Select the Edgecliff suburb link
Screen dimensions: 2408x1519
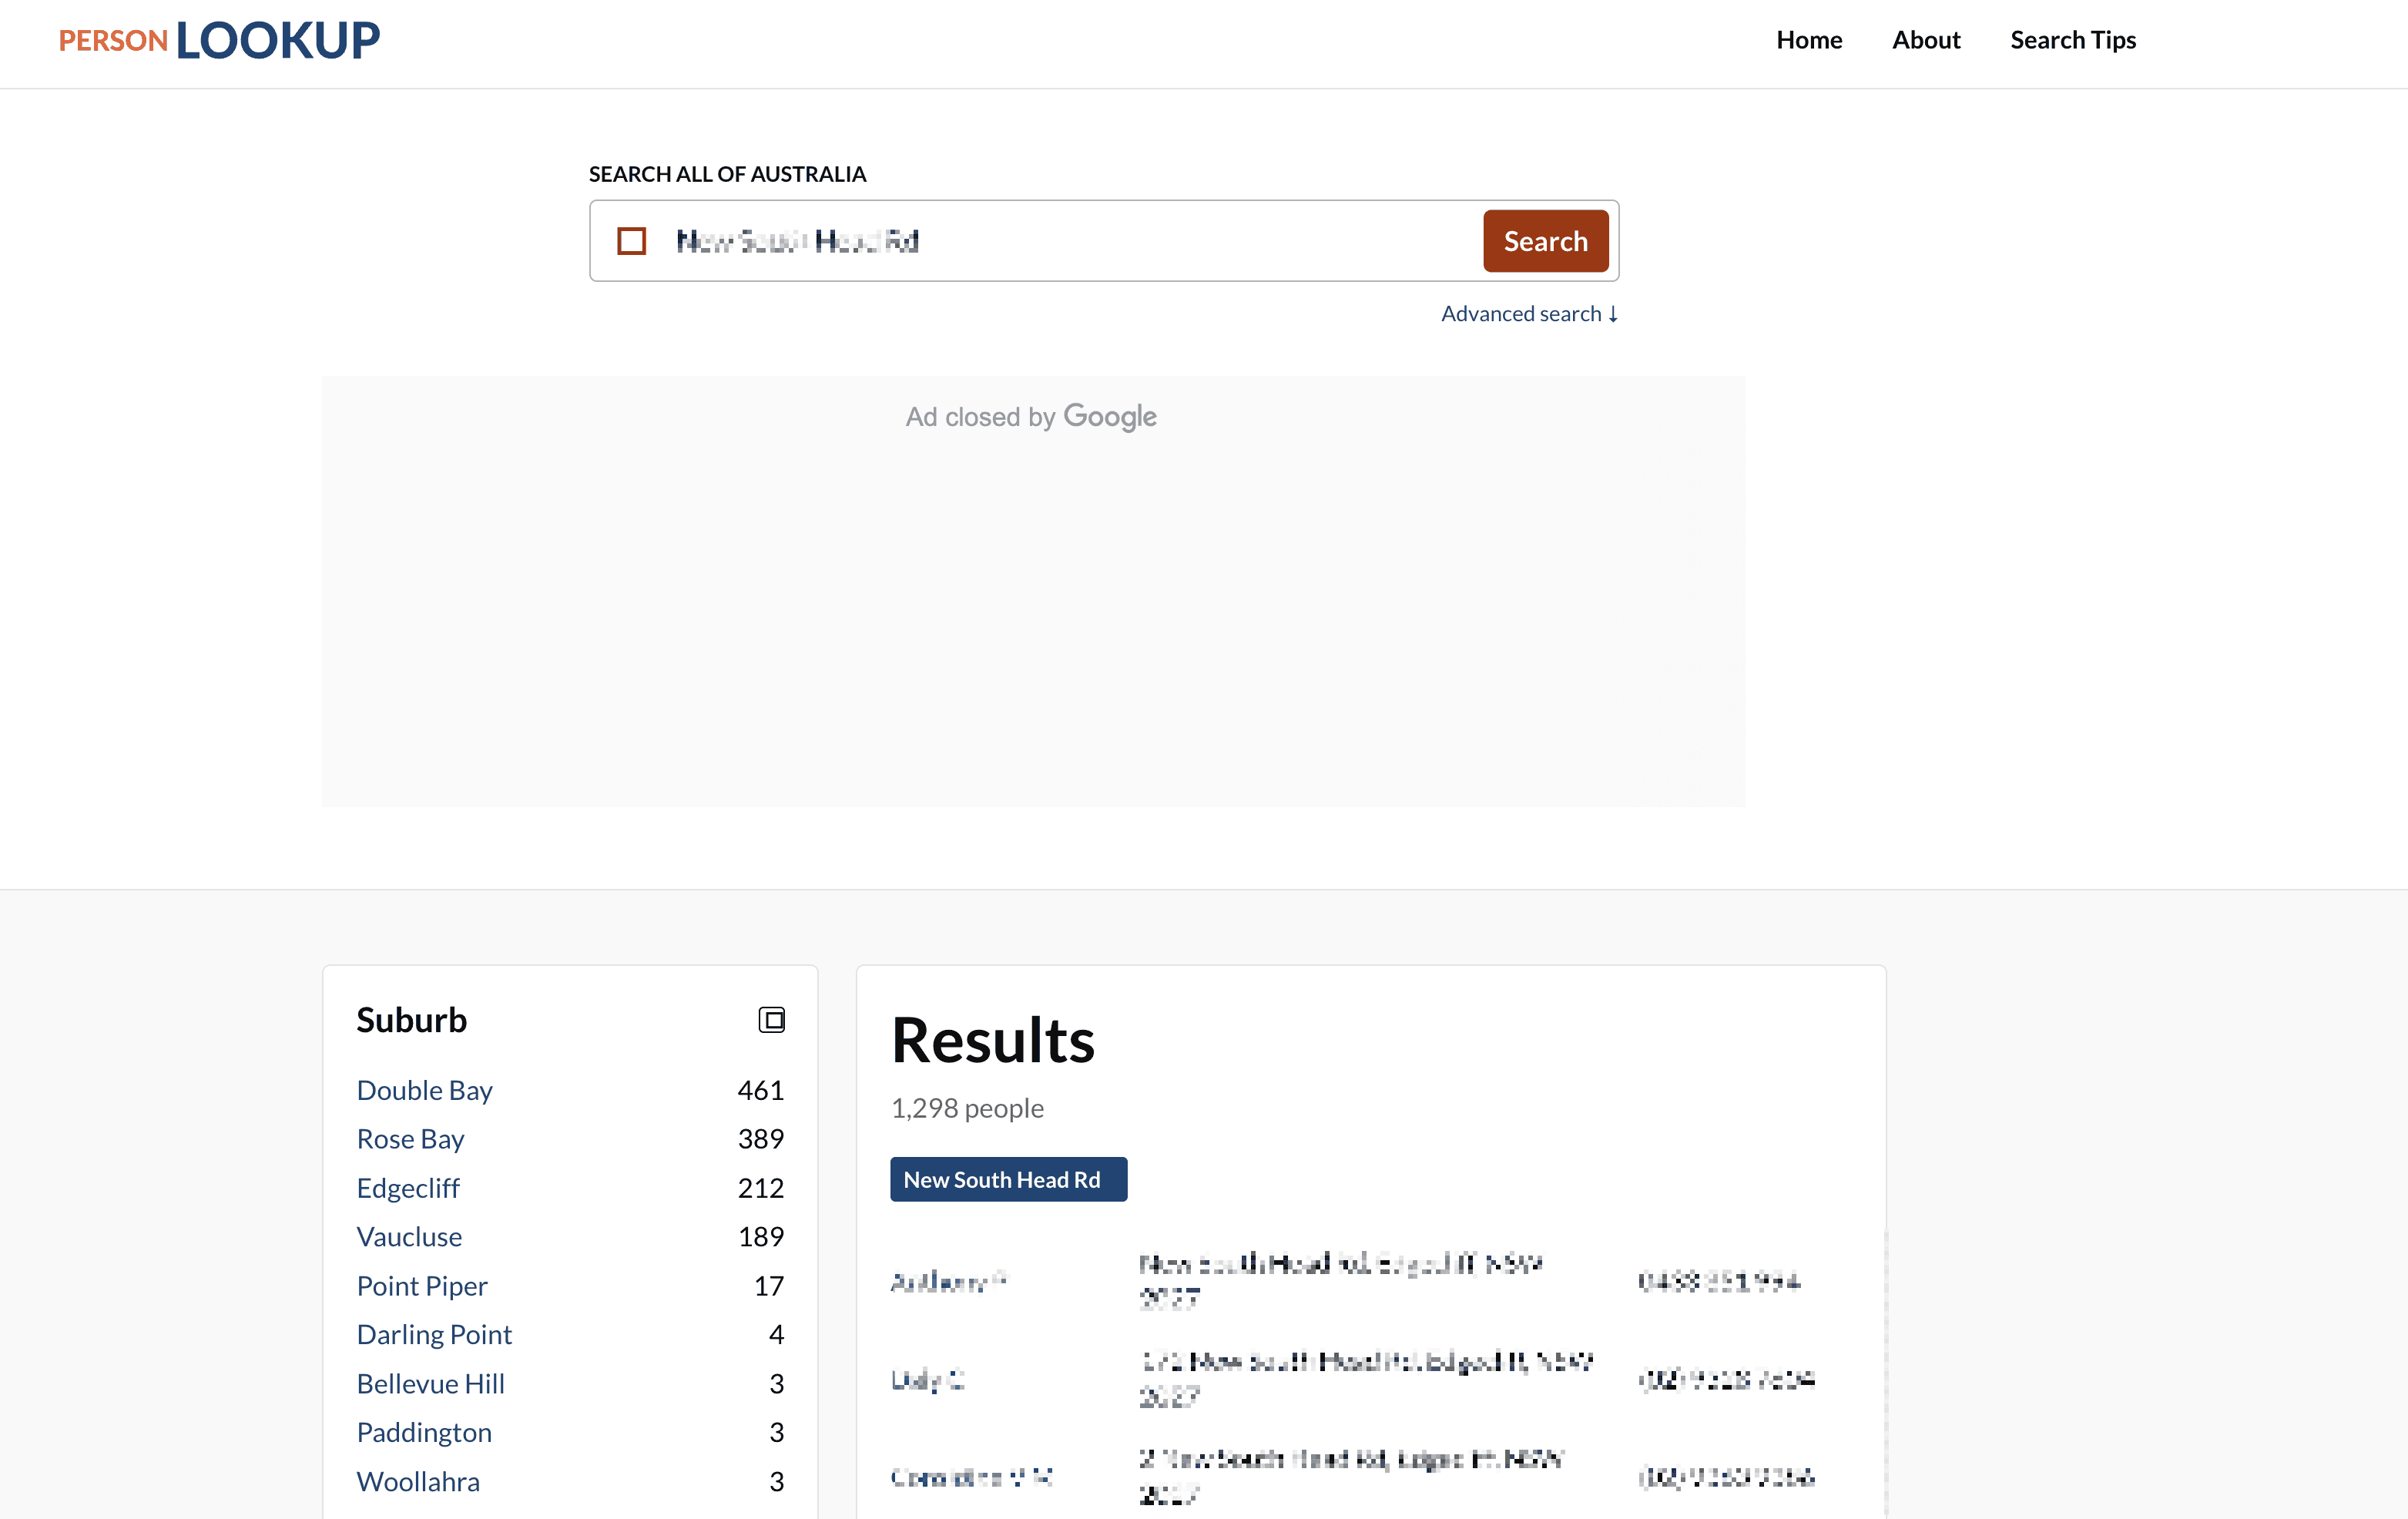coord(408,1188)
